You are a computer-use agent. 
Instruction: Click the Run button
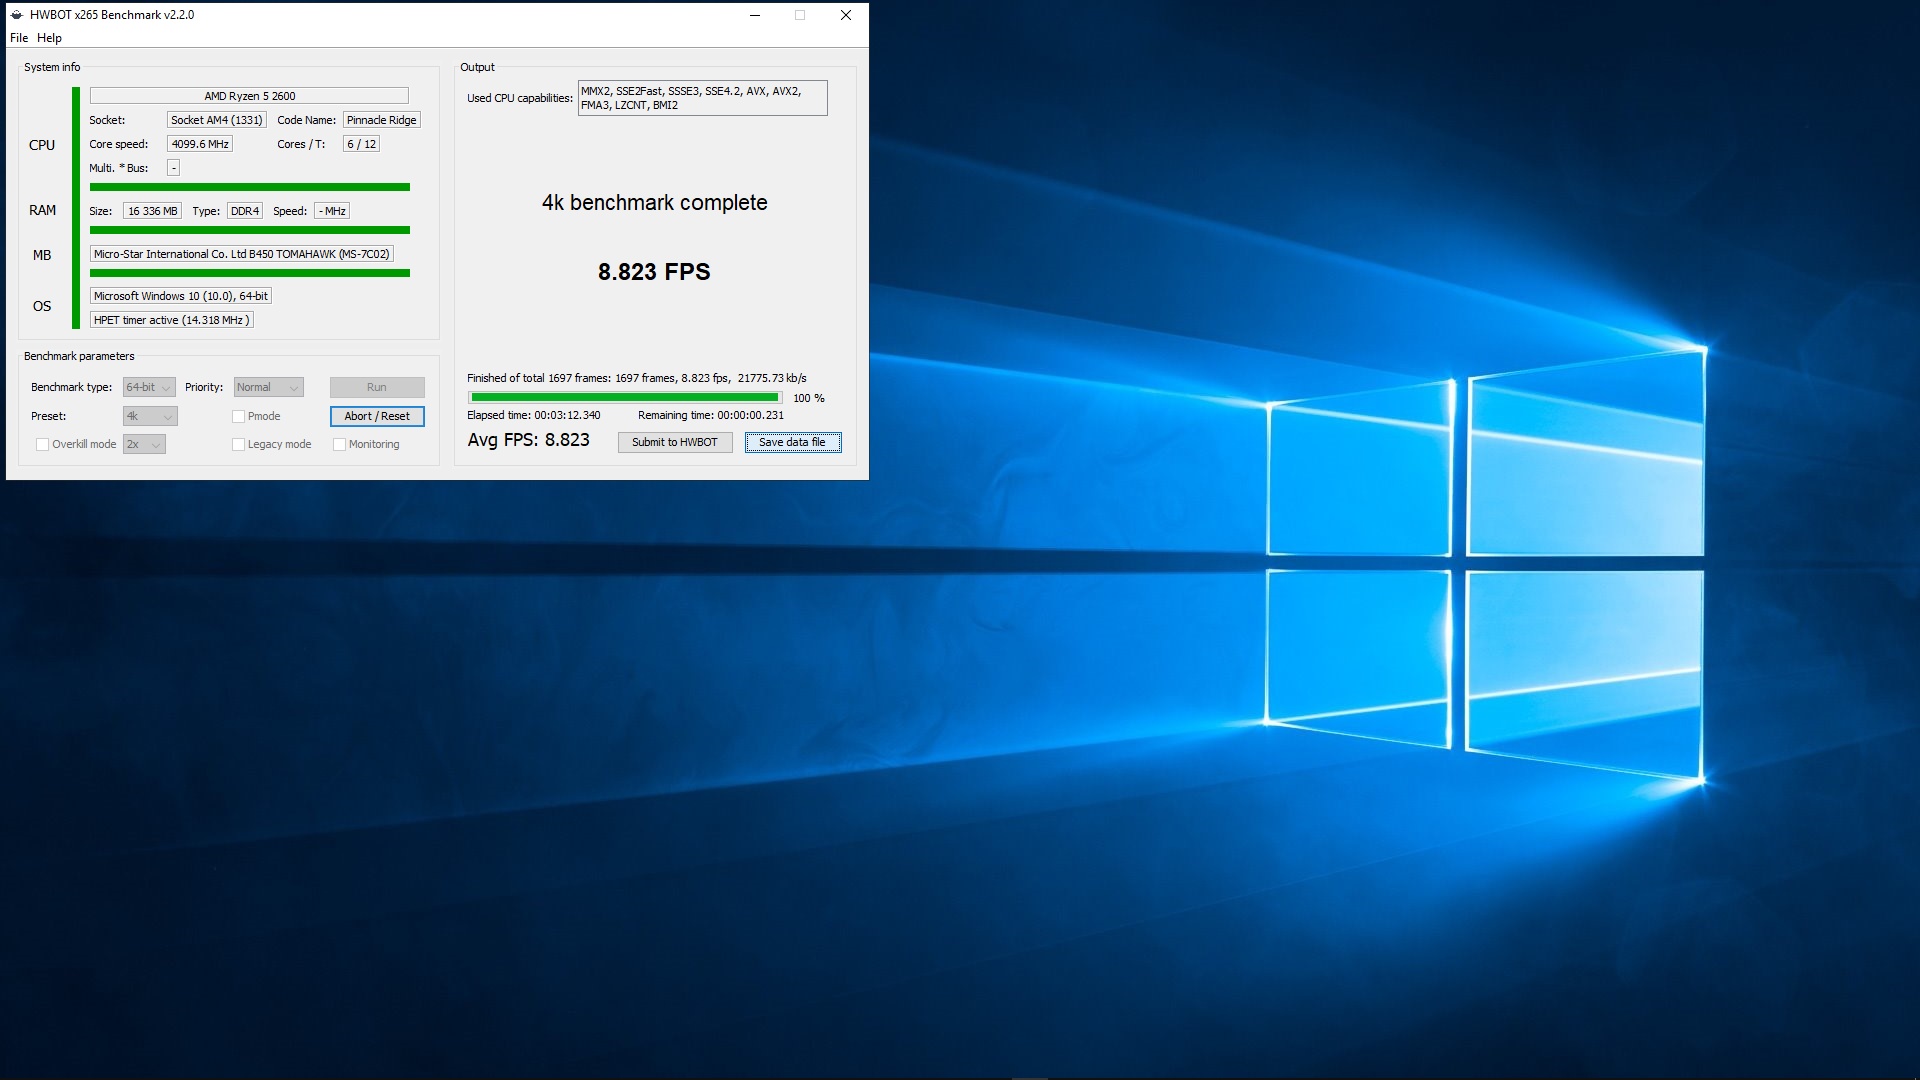click(377, 387)
